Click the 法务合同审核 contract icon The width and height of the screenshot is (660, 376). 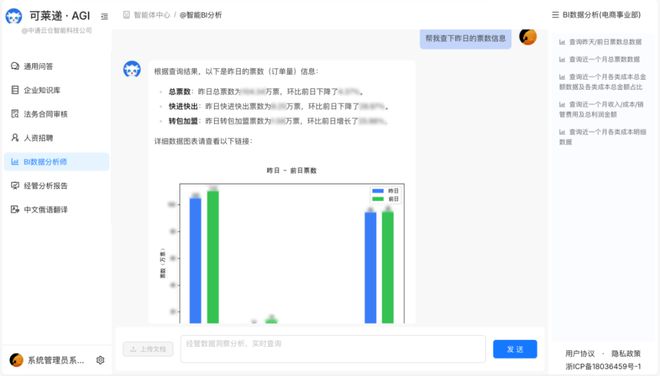coord(15,114)
